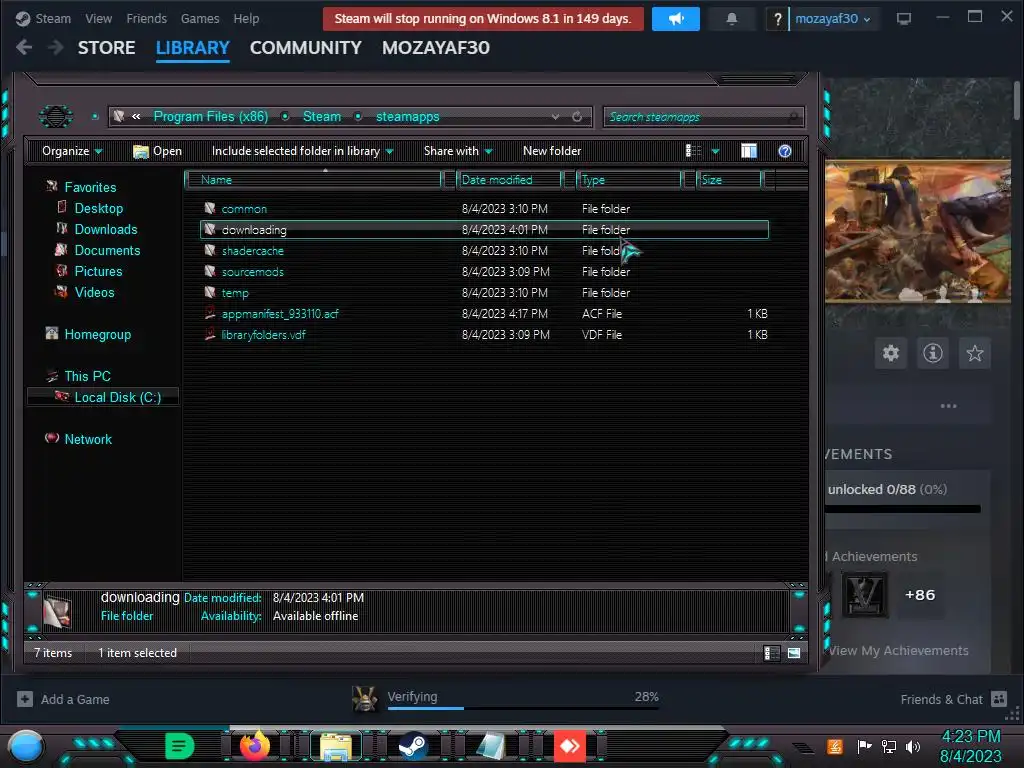The height and width of the screenshot is (768, 1024).
Task: Sort by the Name column header
Action: [x=313, y=180]
